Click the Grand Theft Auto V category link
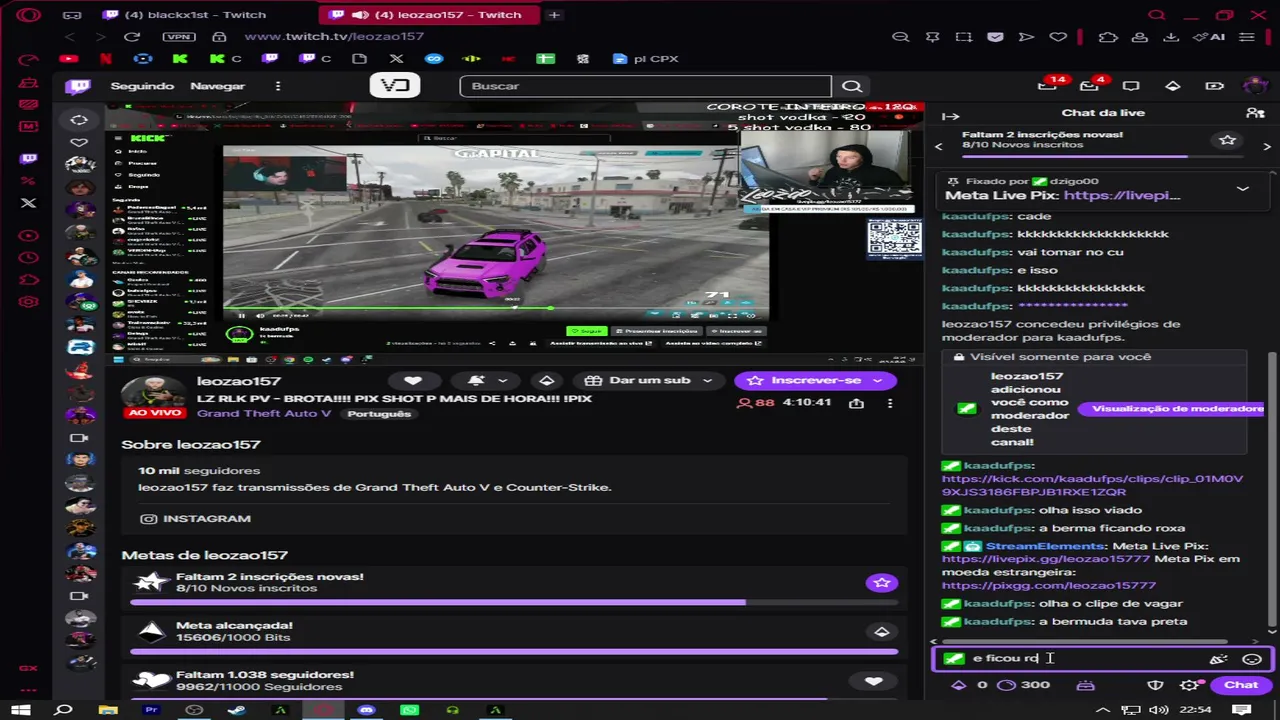 264,414
